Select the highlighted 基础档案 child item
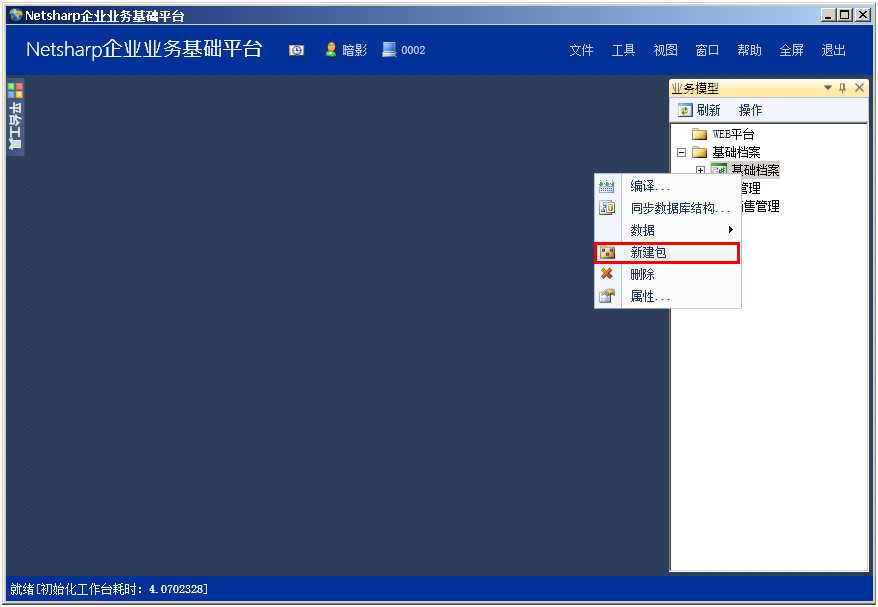Screen dimensions: 878x607 (755, 170)
